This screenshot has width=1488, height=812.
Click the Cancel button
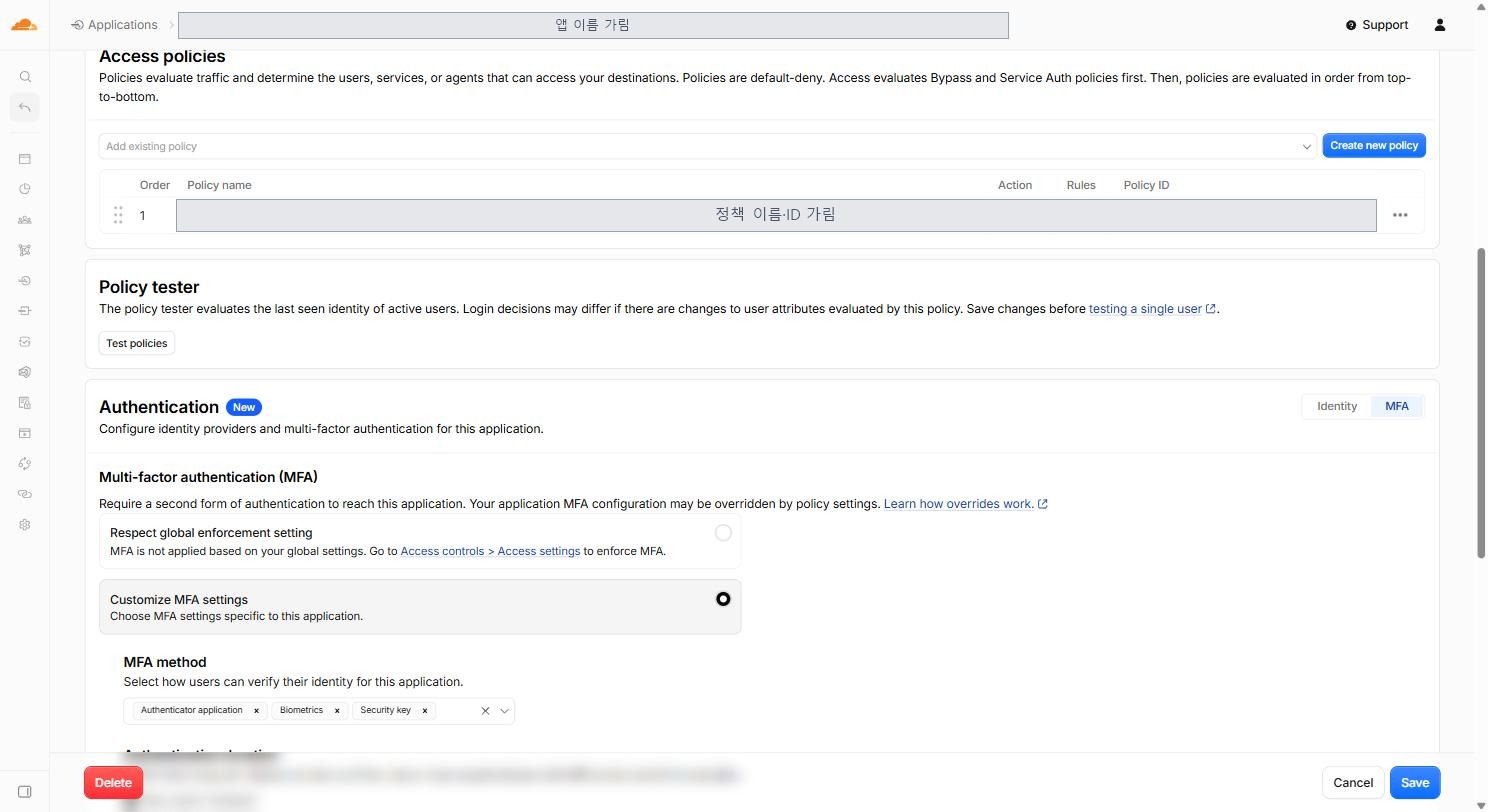coord(1352,783)
